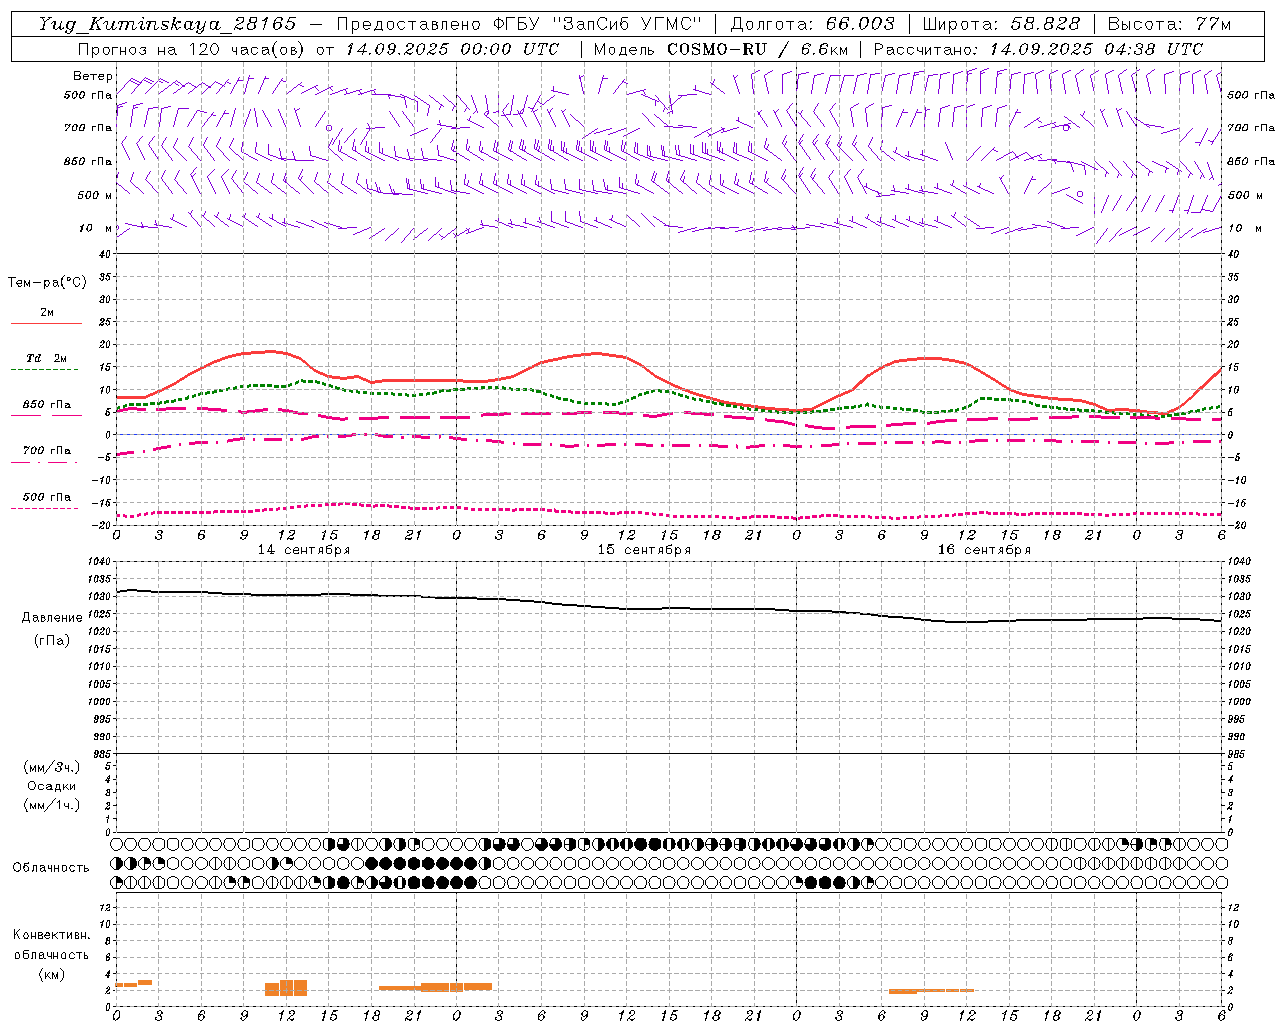
Task: Select the Прогноз на 120 часа(ов) text
Action: tap(193, 49)
